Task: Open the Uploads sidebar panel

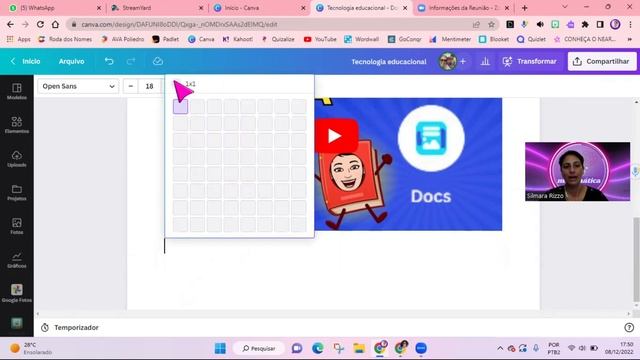Action: [17, 159]
